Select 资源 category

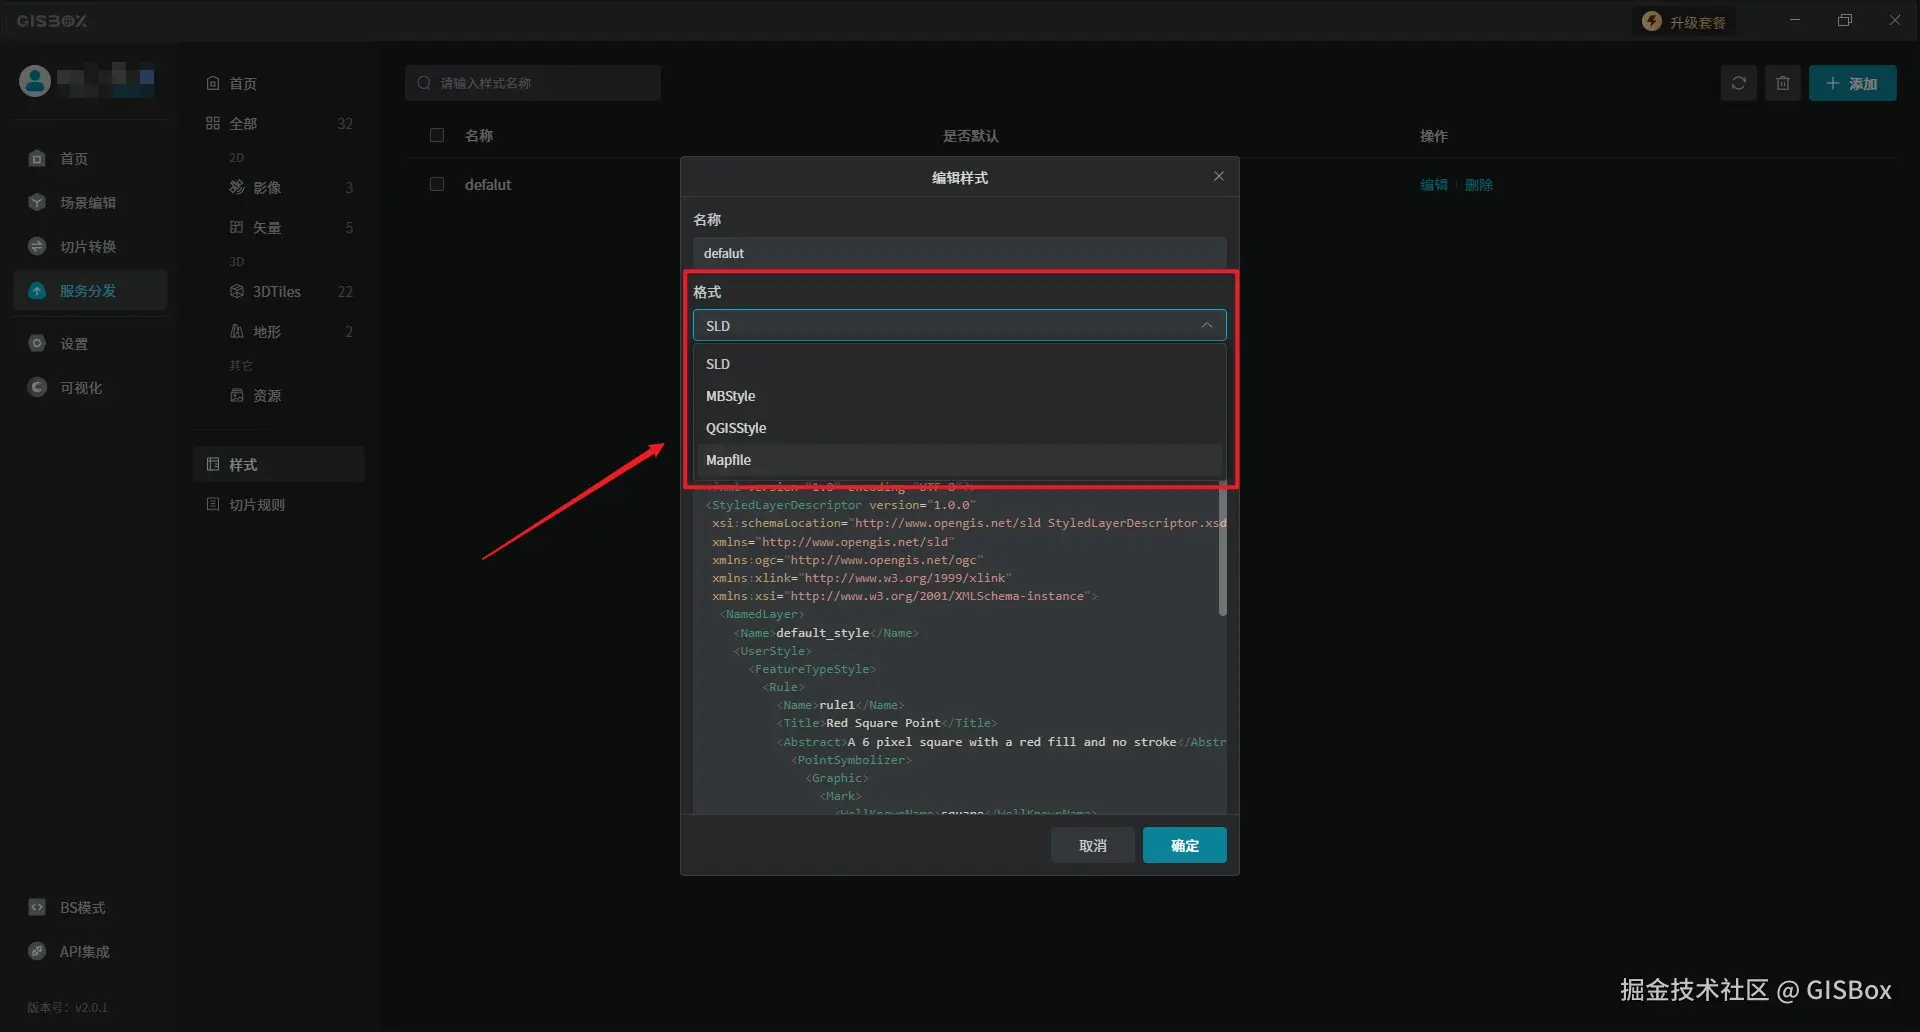290,396
